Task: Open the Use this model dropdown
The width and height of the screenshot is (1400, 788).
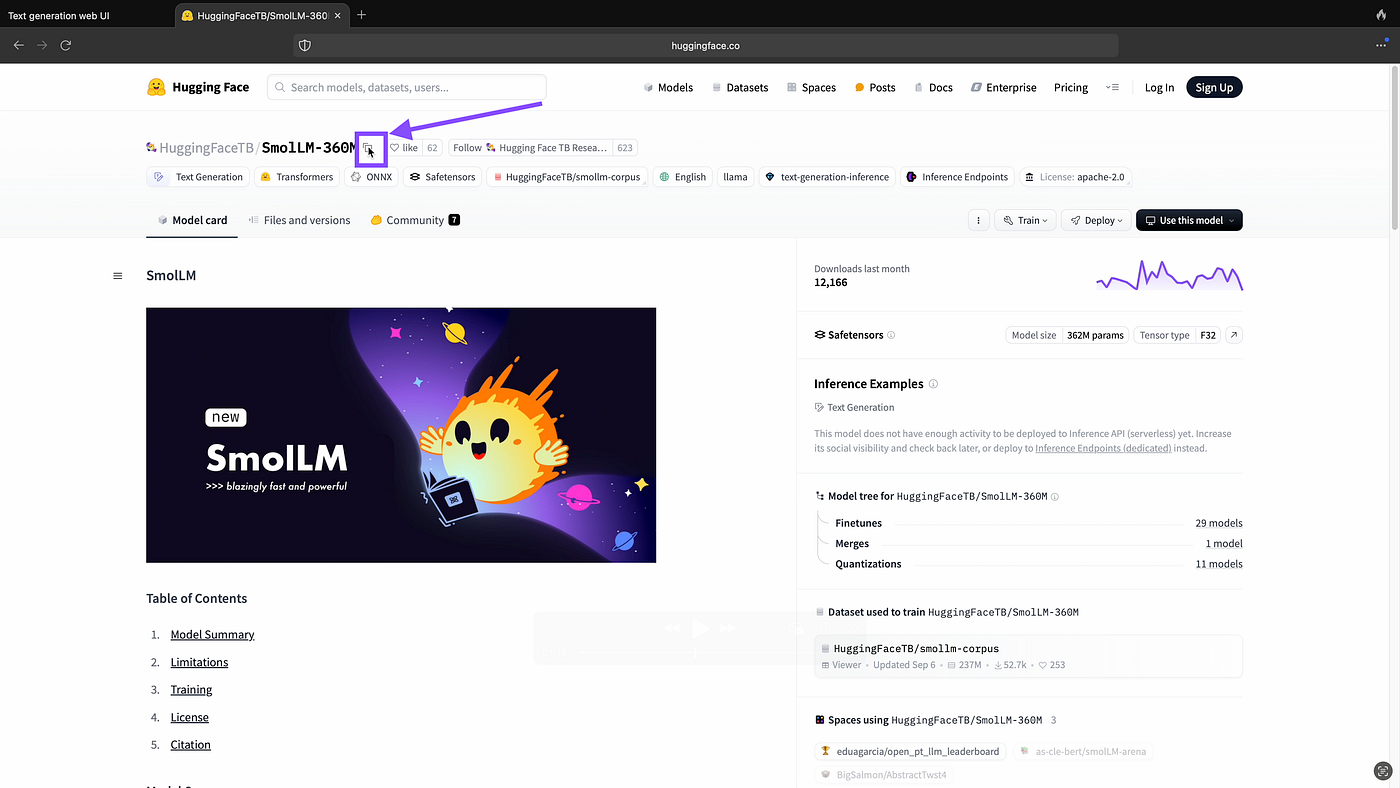Action: (x=1189, y=220)
